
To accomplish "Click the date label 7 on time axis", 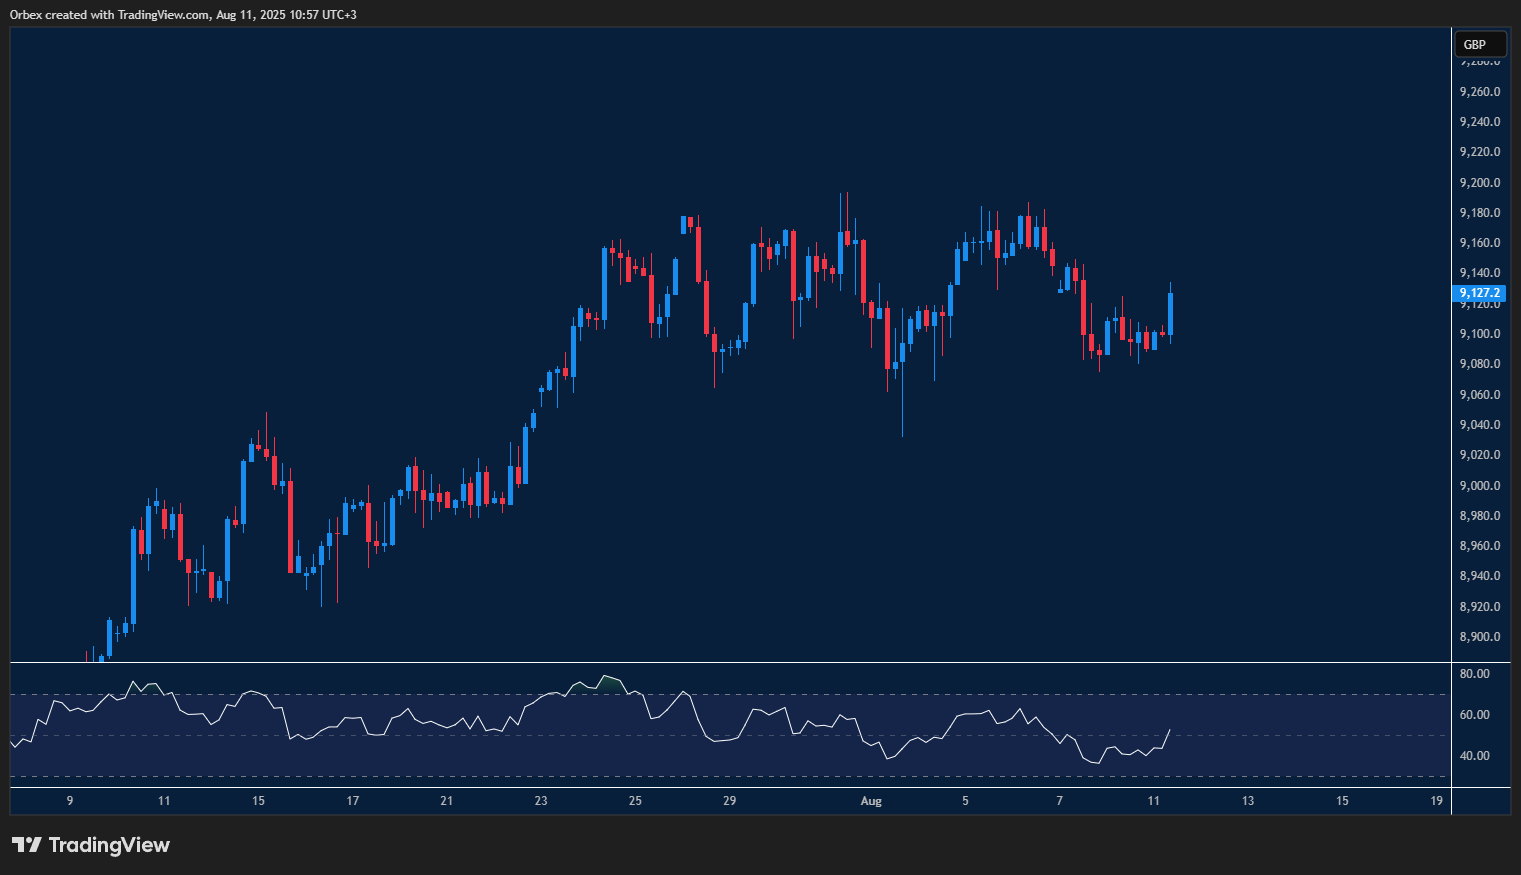I will [x=1060, y=801].
